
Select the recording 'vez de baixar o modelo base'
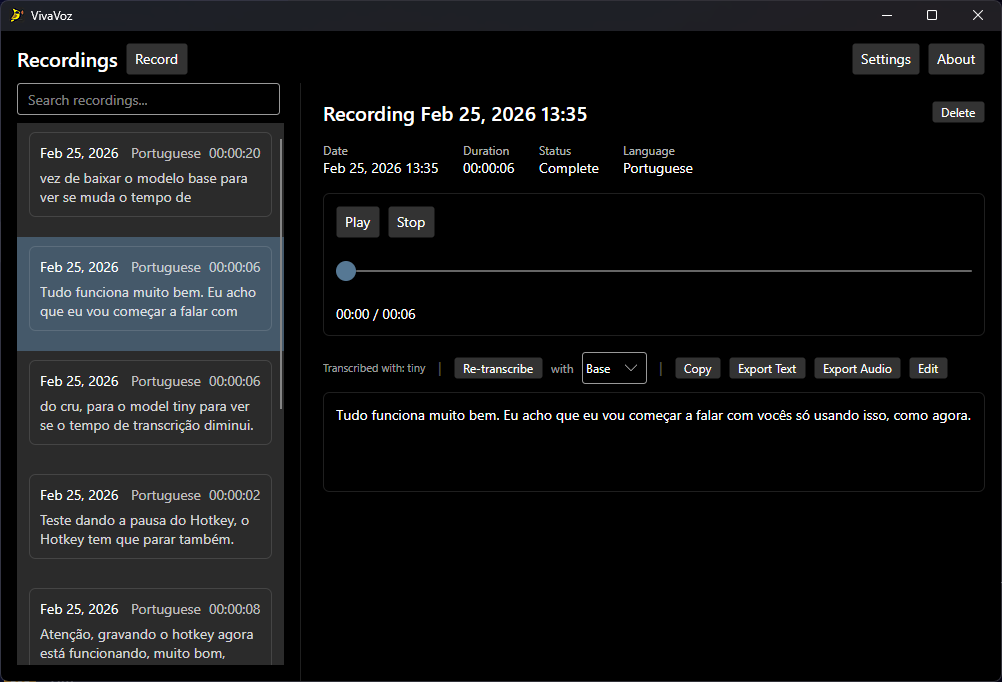tap(150, 175)
